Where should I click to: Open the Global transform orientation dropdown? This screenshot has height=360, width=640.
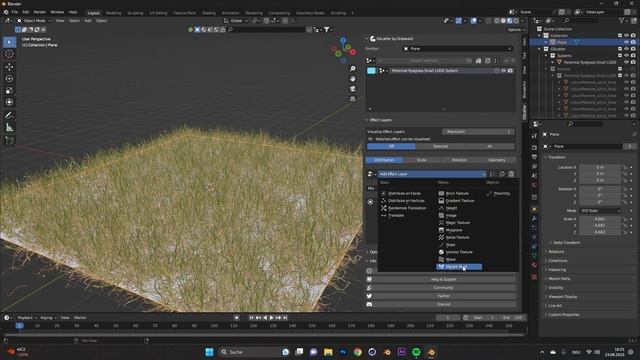click(x=236, y=20)
